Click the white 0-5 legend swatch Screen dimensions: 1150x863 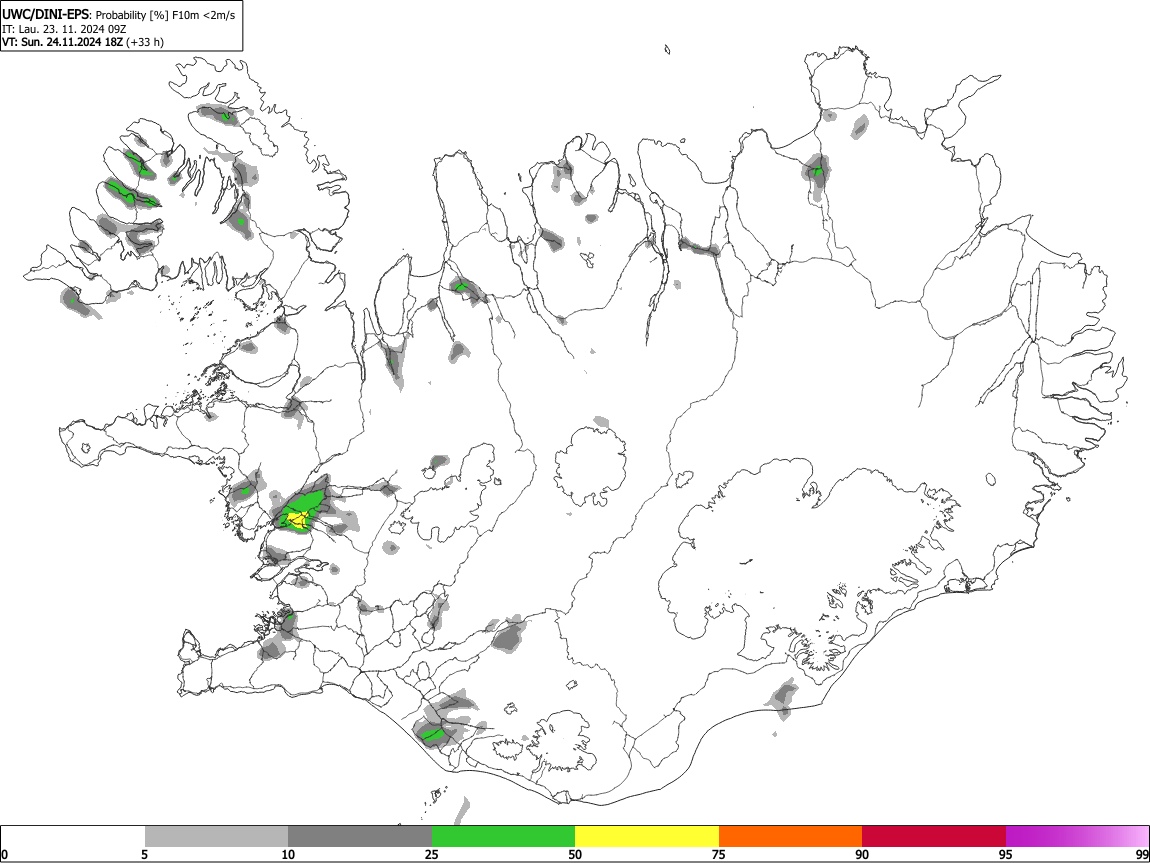(73, 837)
